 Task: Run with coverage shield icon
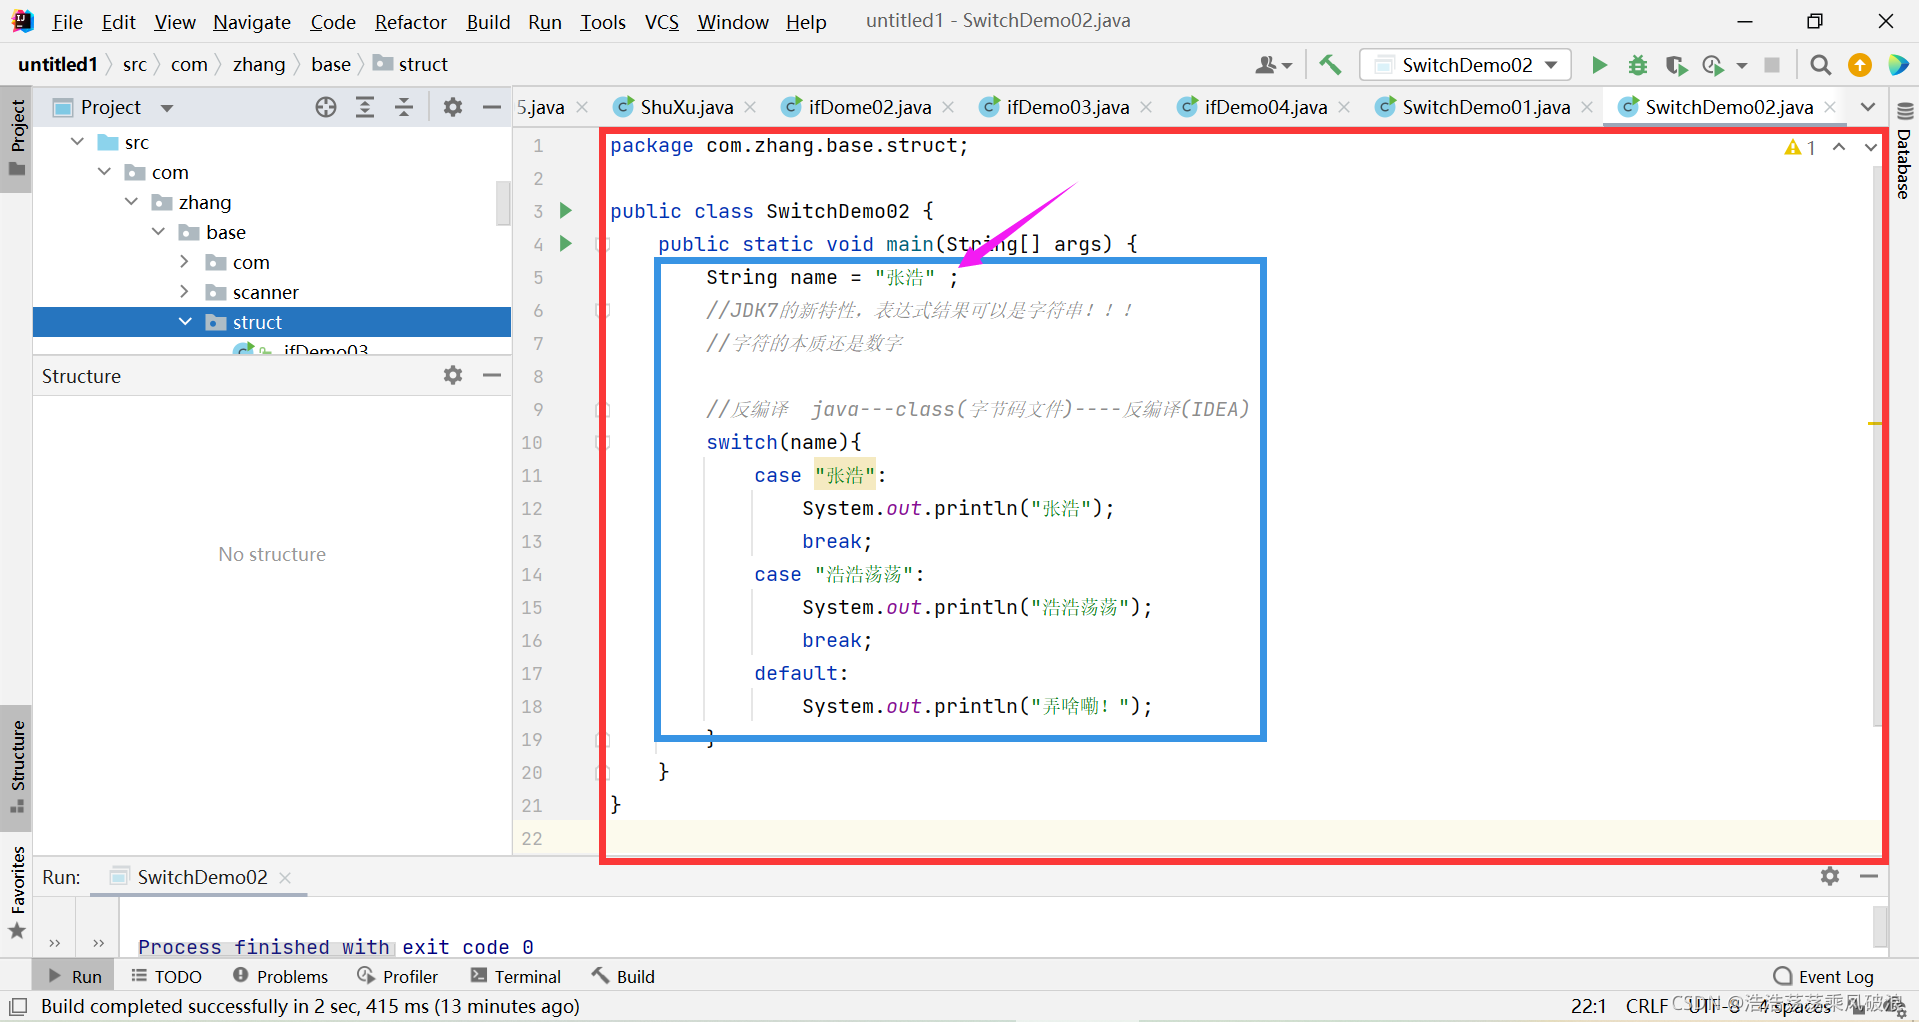pyautogui.click(x=1676, y=65)
